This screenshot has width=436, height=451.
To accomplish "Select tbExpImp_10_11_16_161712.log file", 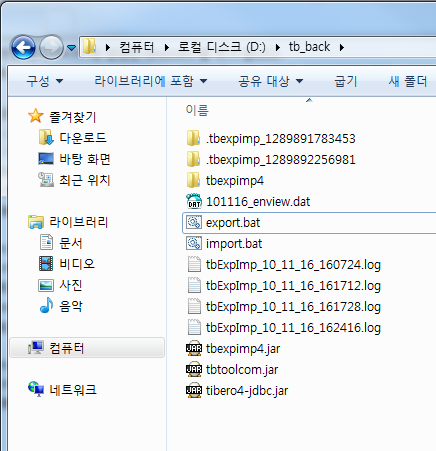I will point(293,286).
